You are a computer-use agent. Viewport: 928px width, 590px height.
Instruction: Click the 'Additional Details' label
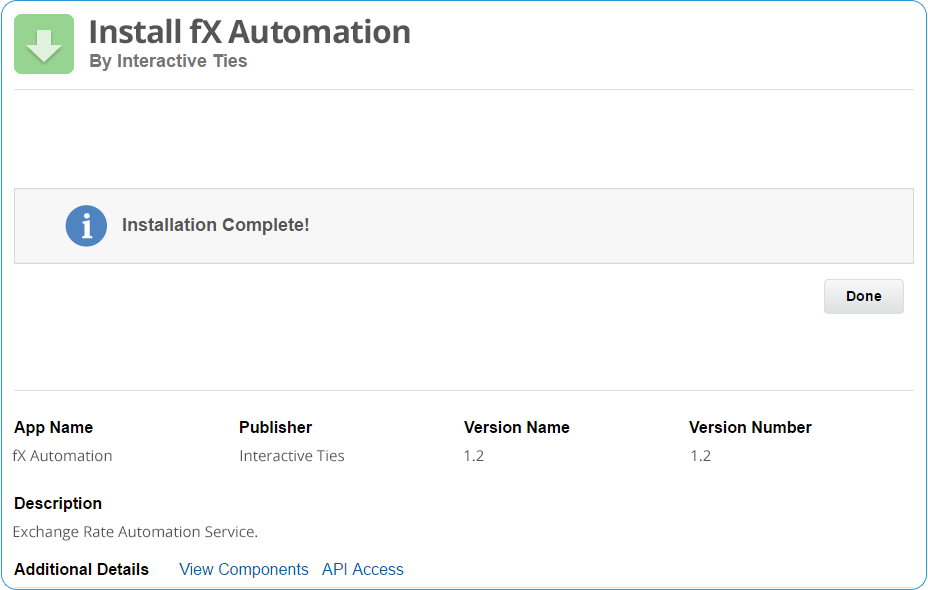point(82,569)
